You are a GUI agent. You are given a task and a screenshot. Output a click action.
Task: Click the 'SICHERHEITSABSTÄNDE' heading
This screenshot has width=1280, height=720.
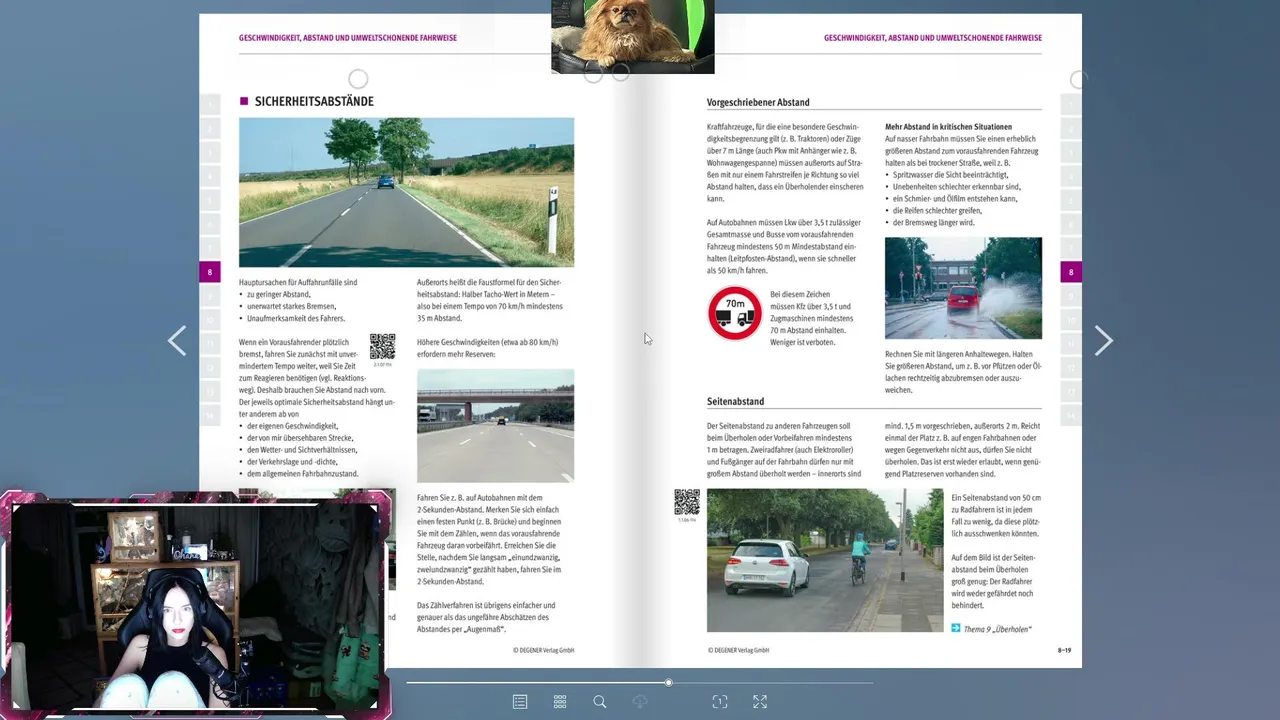tap(314, 101)
